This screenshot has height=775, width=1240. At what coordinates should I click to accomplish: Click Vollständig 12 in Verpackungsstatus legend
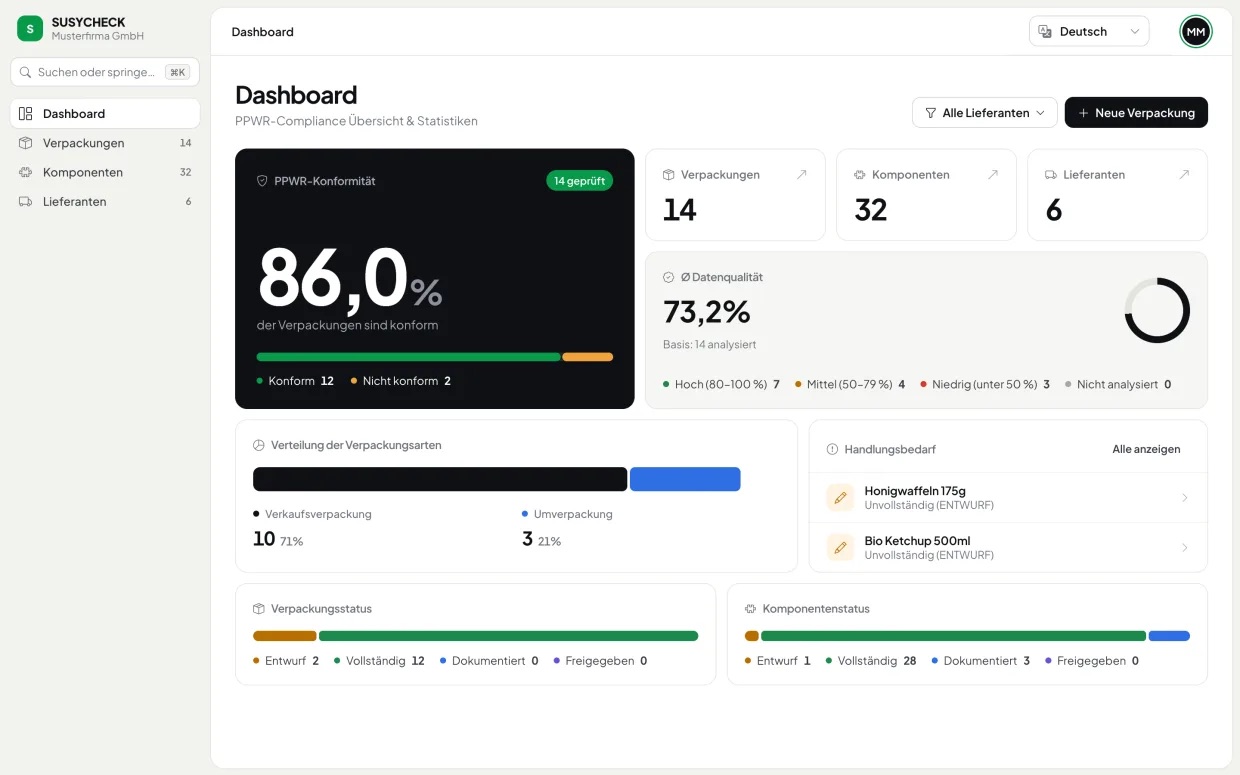pyautogui.click(x=380, y=661)
